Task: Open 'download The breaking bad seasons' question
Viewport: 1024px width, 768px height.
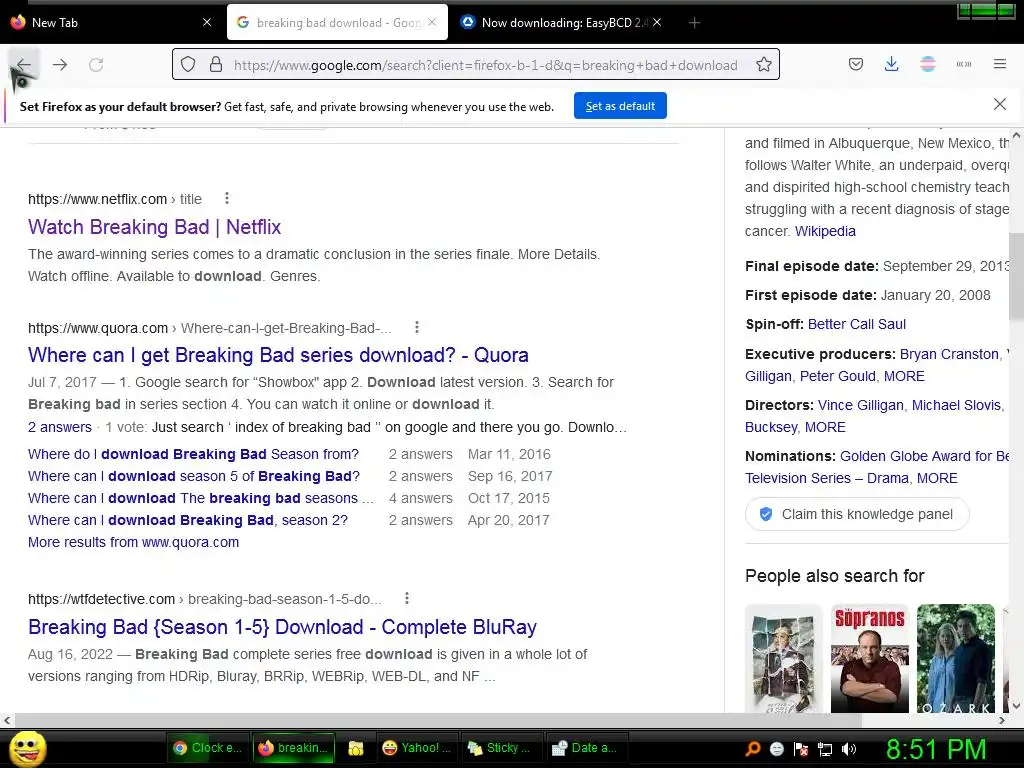Action: (200, 498)
